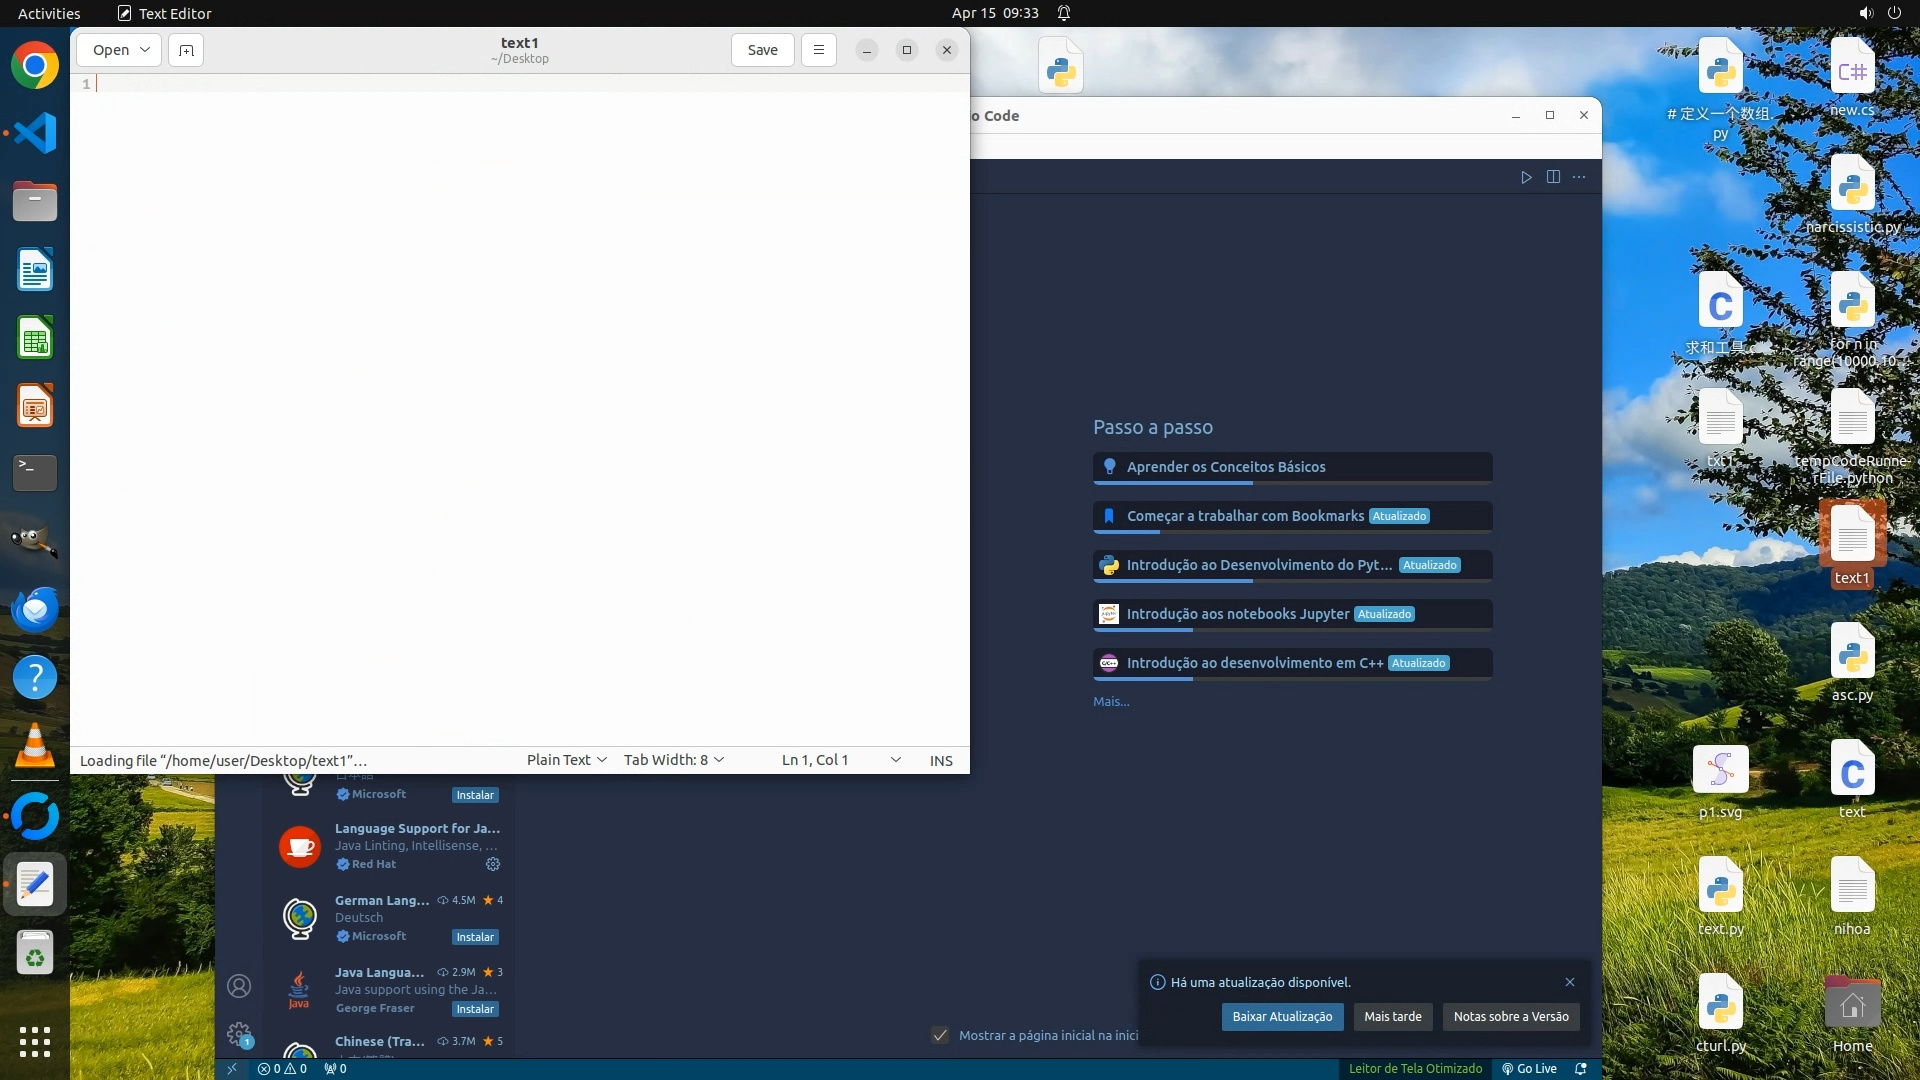The image size is (1920, 1080).
Task: Open the VS Code accounts icon
Action: coord(239,986)
